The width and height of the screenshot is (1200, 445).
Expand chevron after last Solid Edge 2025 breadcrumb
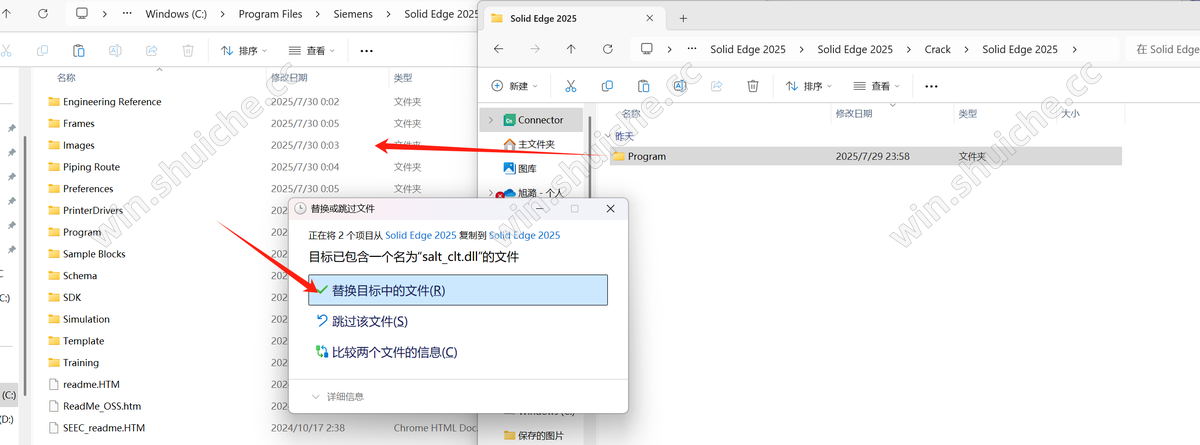pos(1075,49)
